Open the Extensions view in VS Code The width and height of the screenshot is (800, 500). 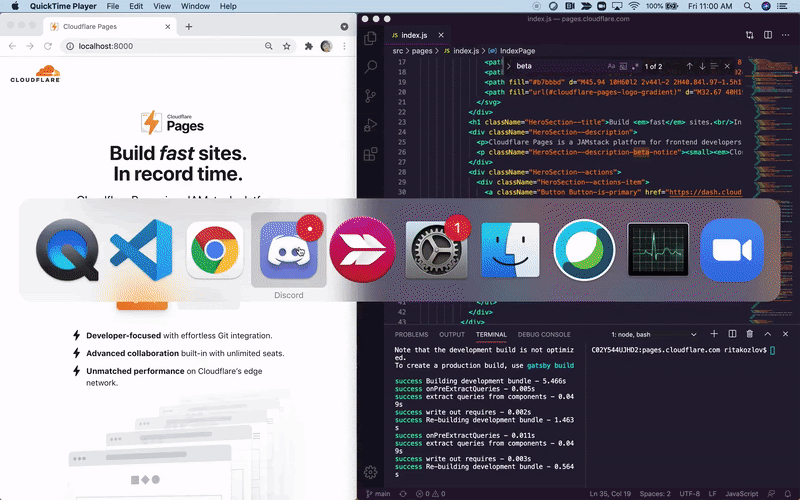370,154
